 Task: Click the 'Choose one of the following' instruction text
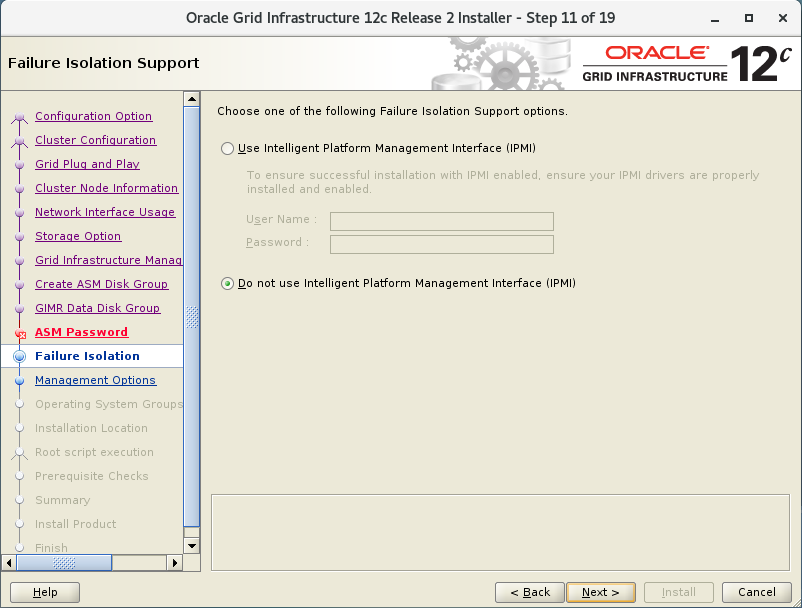coord(392,111)
